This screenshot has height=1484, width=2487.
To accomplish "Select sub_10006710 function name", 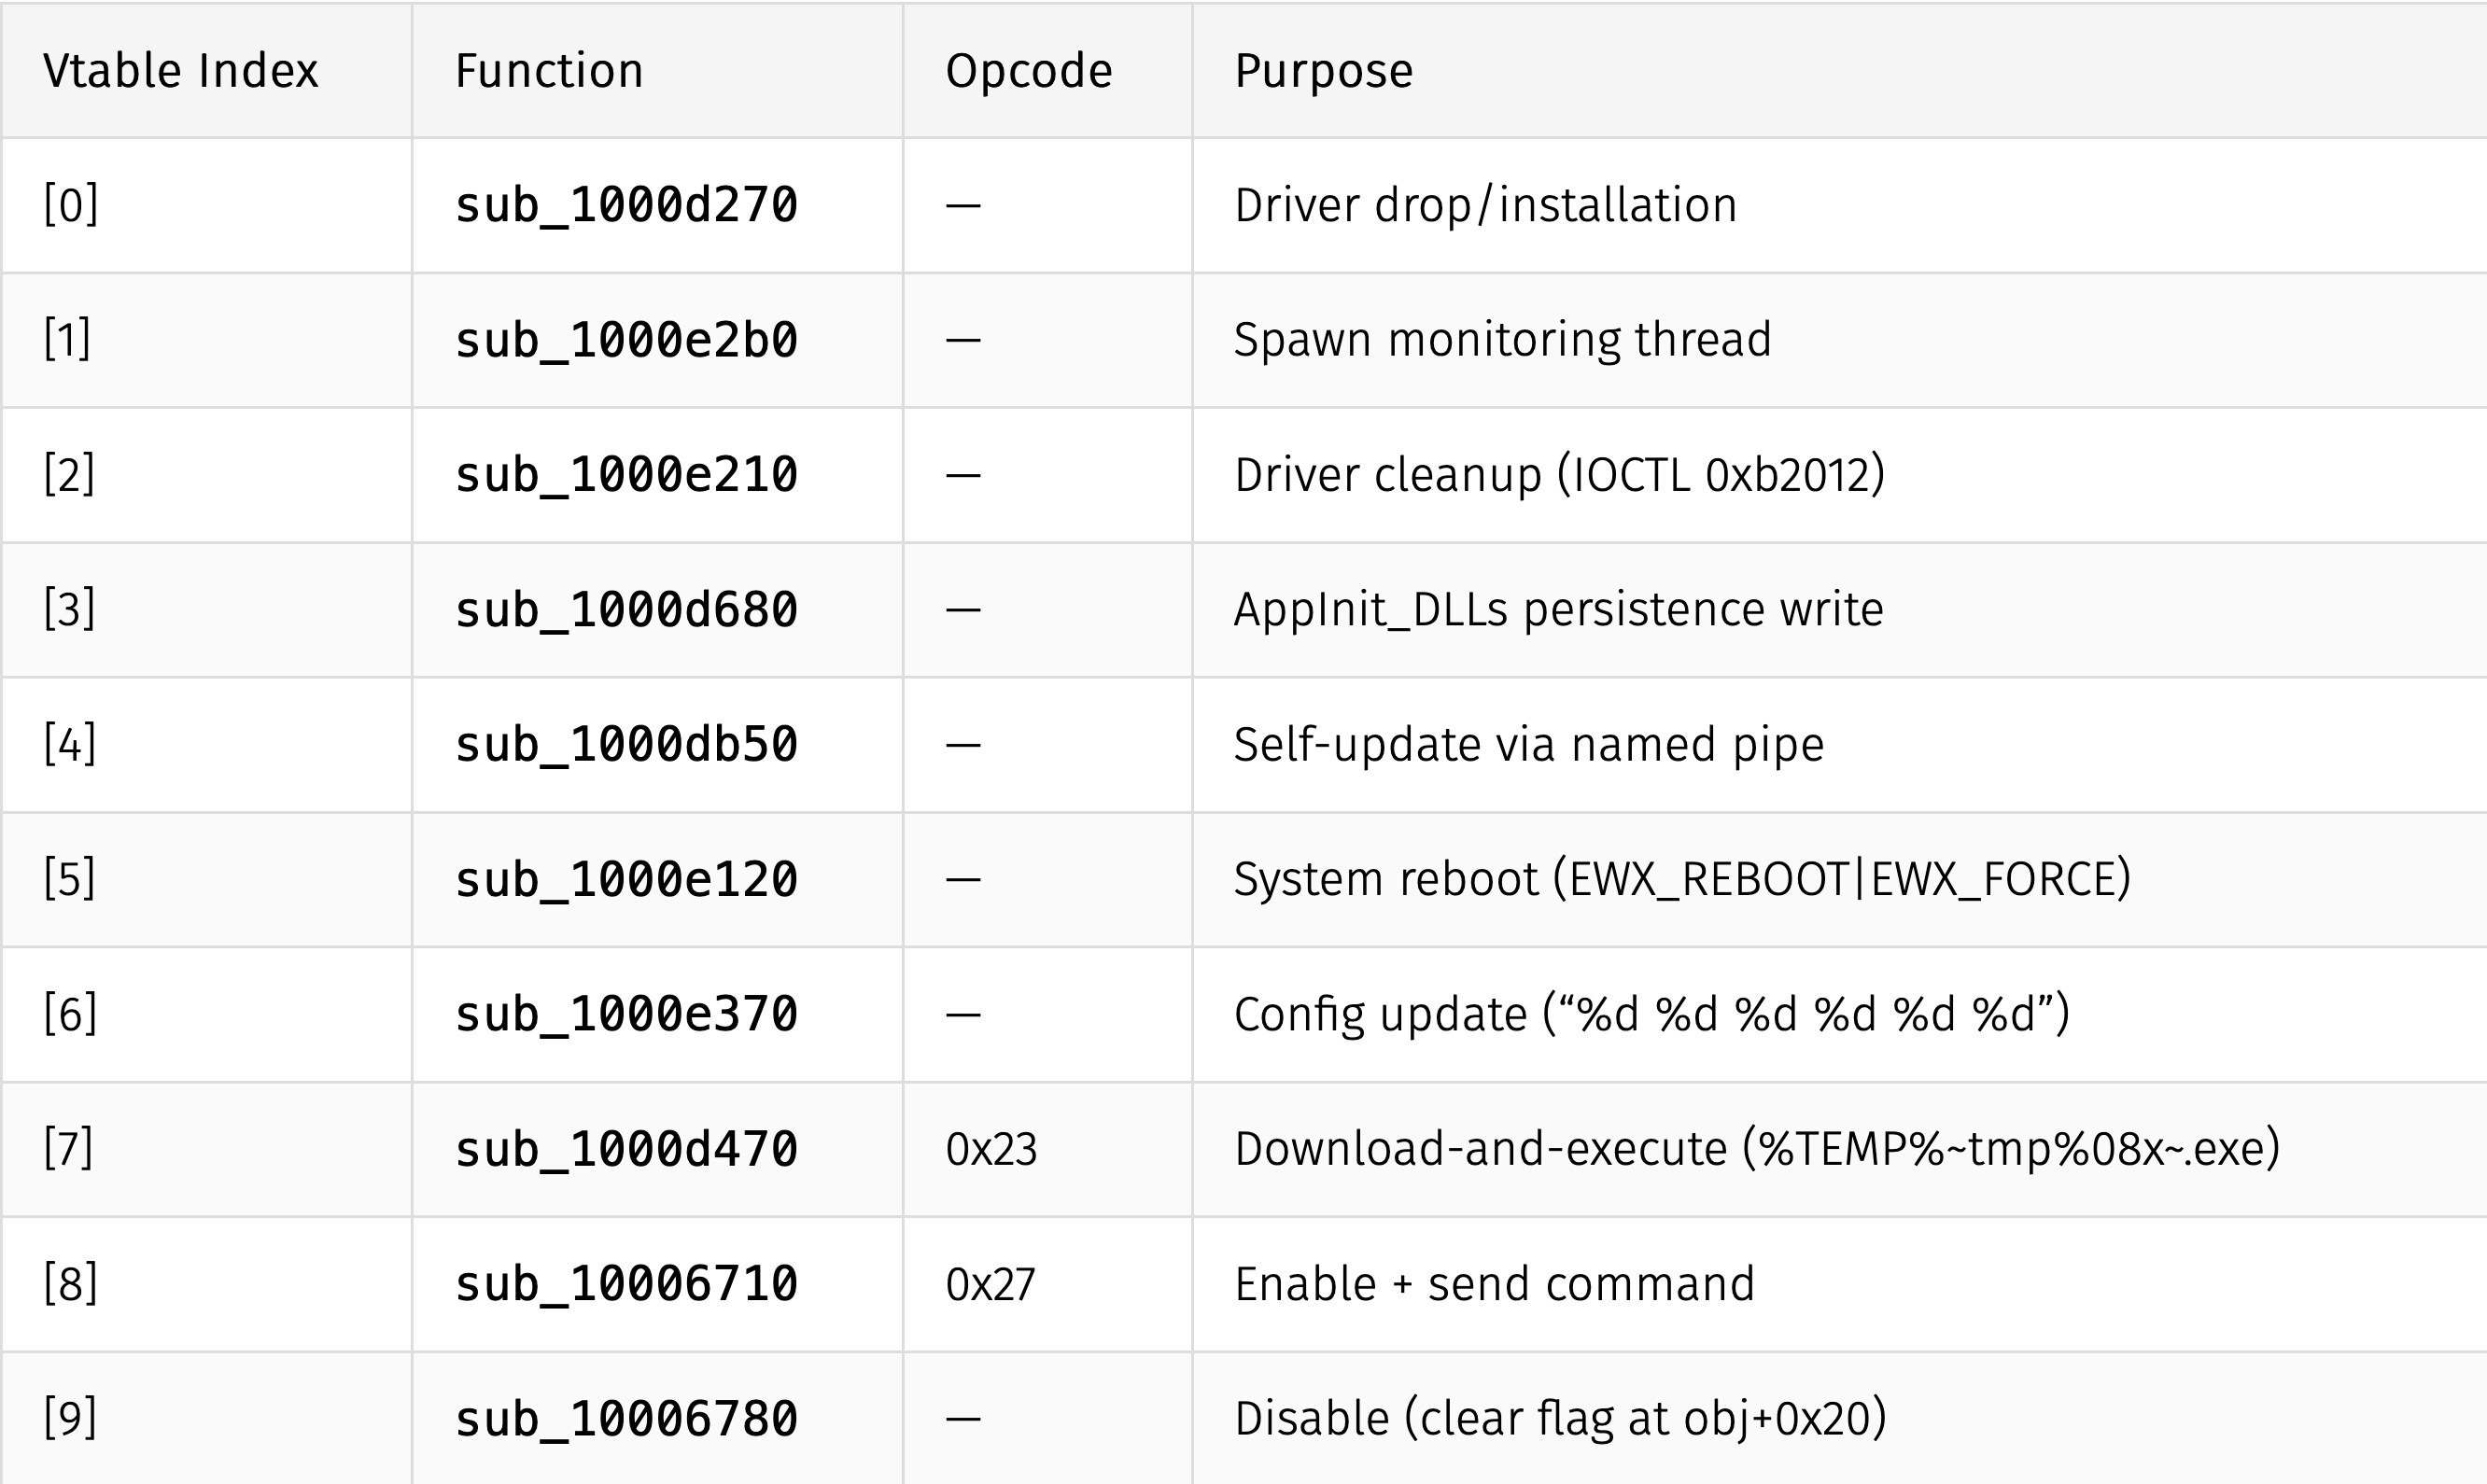I will point(626,1285).
